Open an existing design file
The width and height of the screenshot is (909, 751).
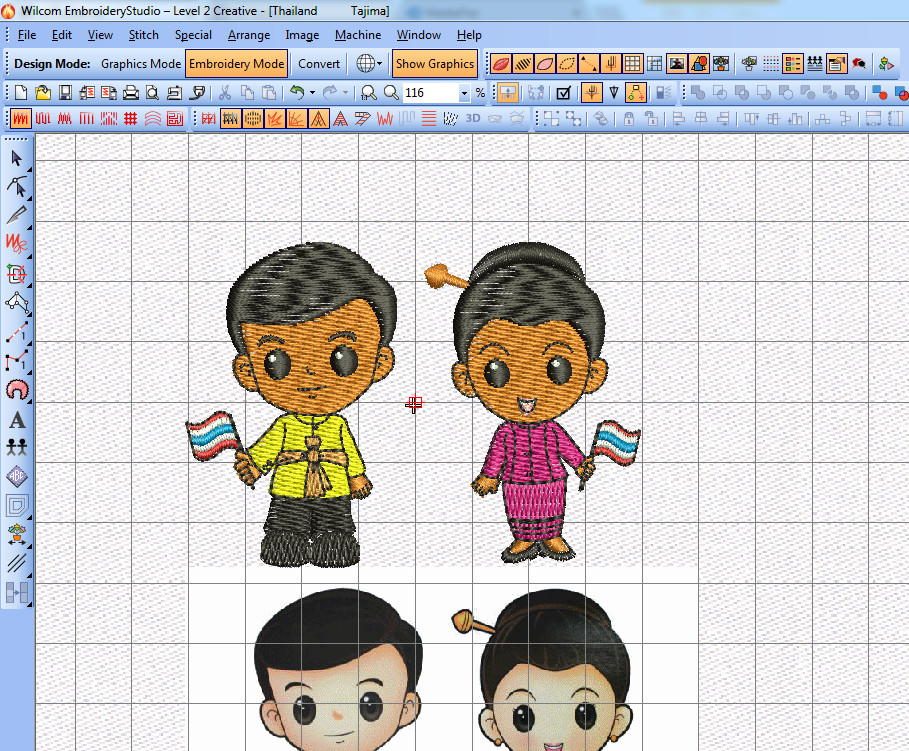43,93
